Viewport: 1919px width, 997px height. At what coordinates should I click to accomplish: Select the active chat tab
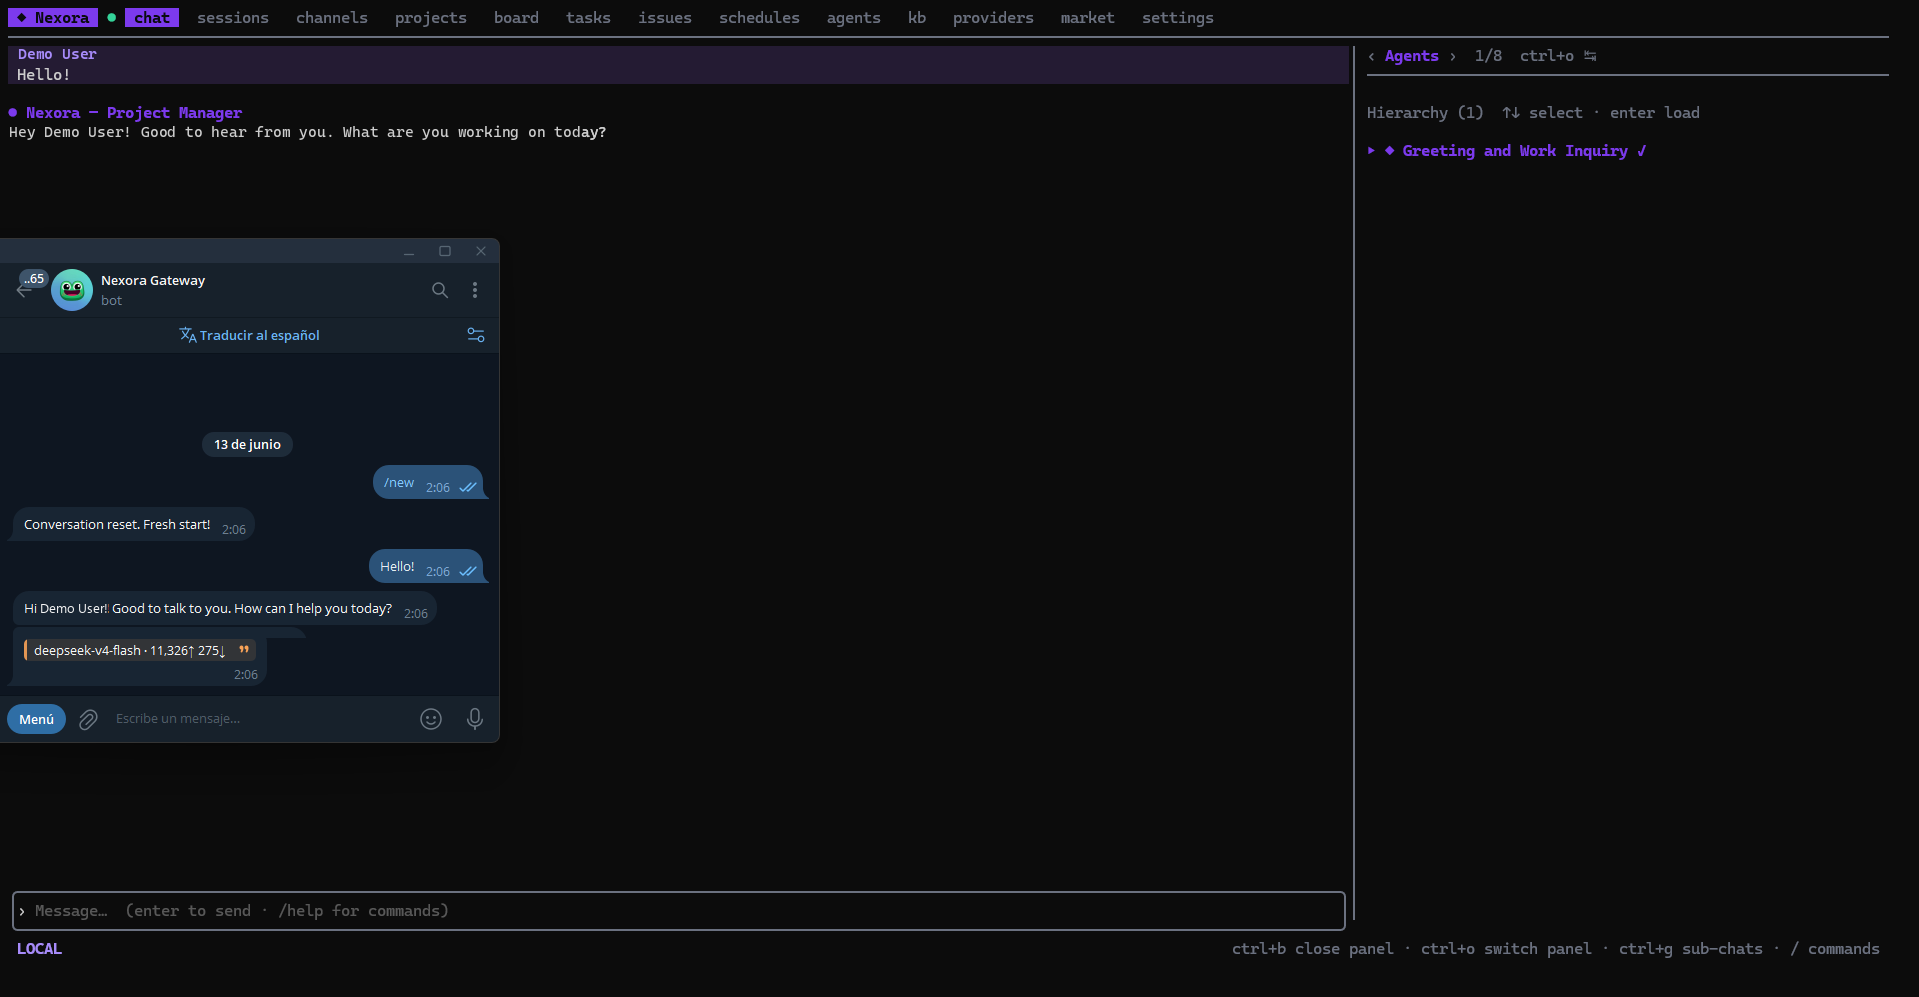pos(152,18)
